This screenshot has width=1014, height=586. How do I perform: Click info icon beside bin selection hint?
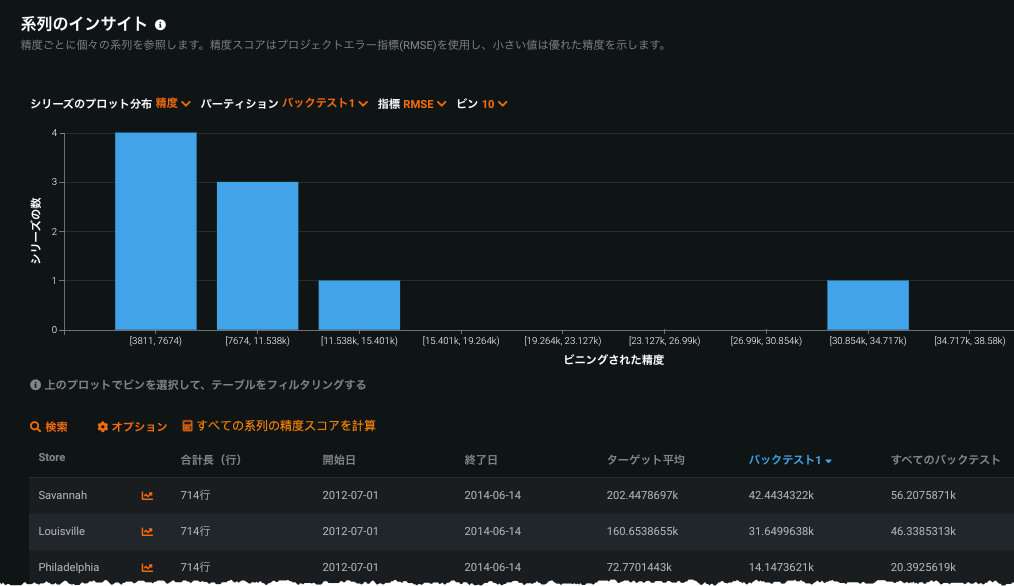point(35,385)
